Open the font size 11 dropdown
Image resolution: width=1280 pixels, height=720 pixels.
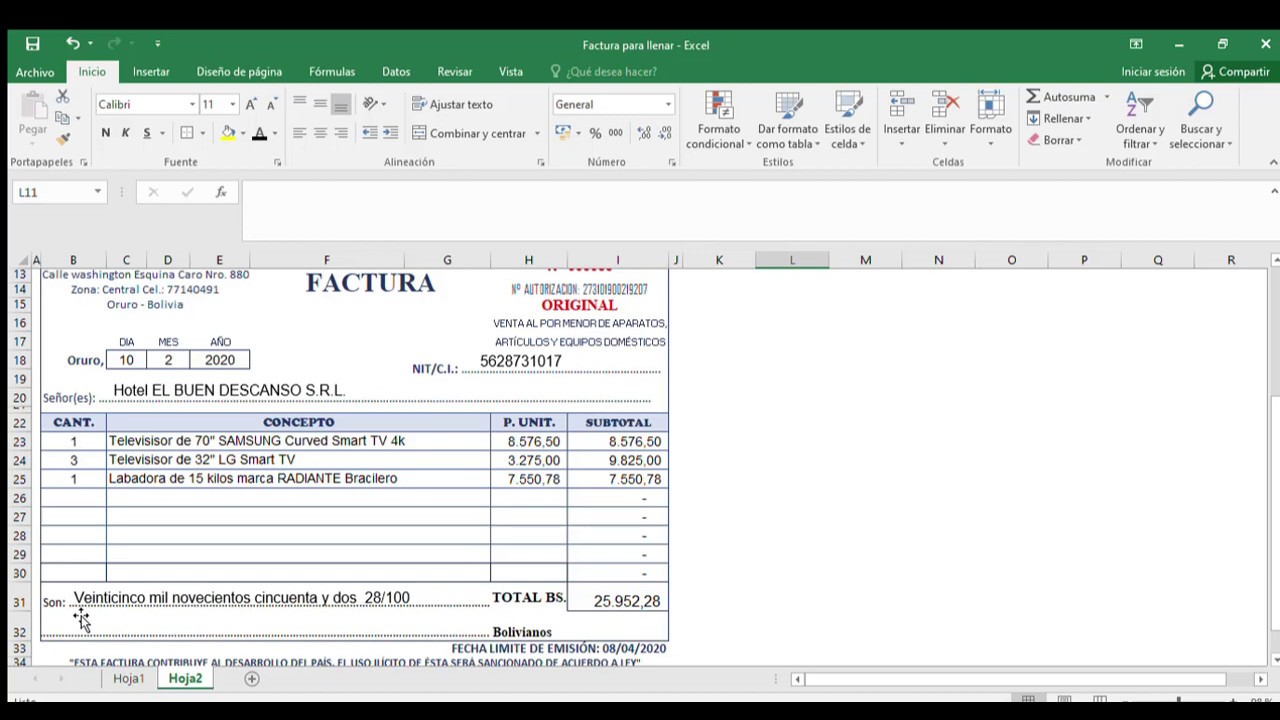coord(232,104)
